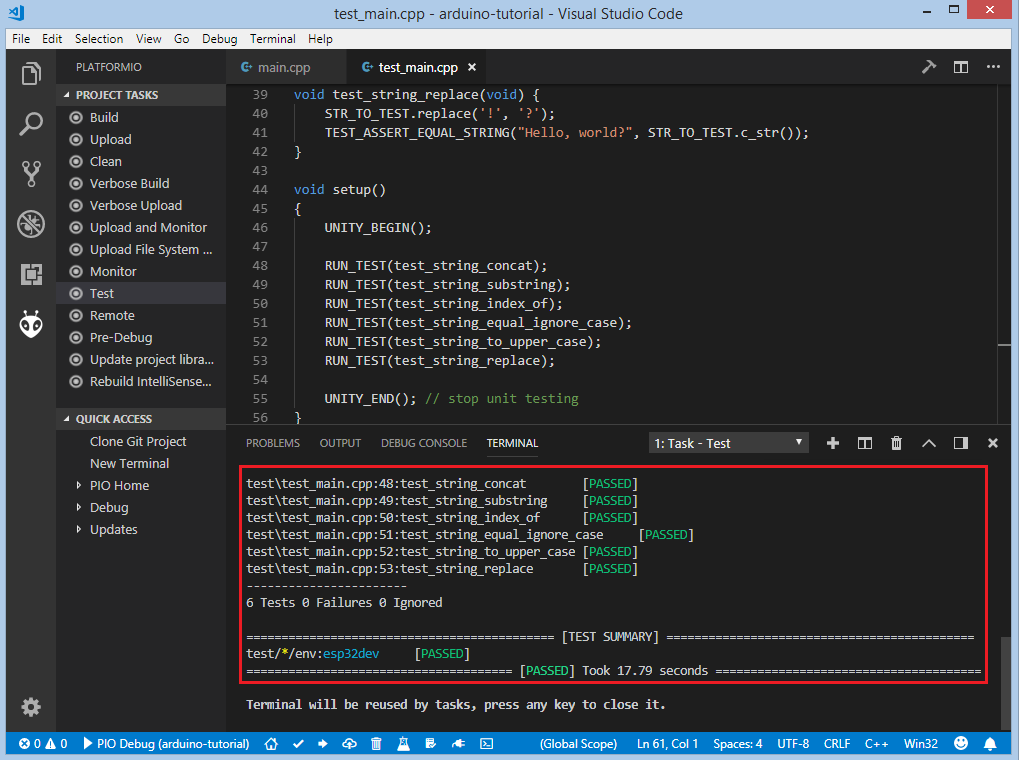This screenshot has width=1019, height=760.
Task: Run the Build project task
Action: pyautogui.click(x=141, y=118)
